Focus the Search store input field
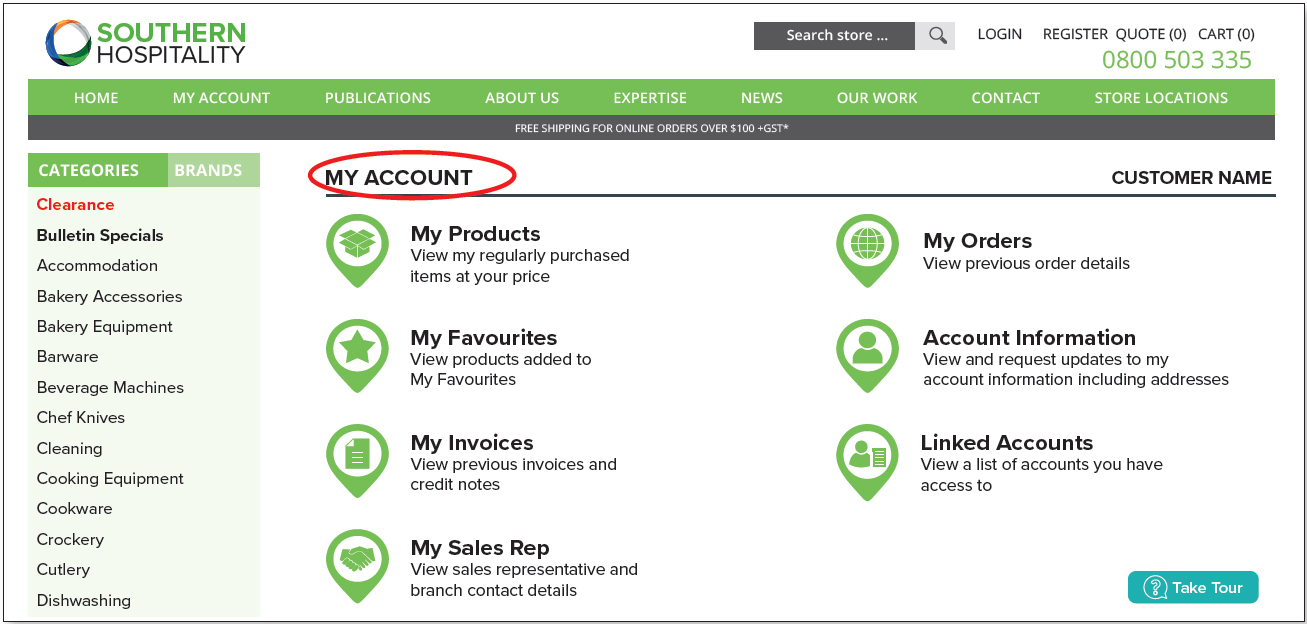Image resolution: width=1307 pixels, height=624 pixels. pyautogui.click(x=835, y=35)
